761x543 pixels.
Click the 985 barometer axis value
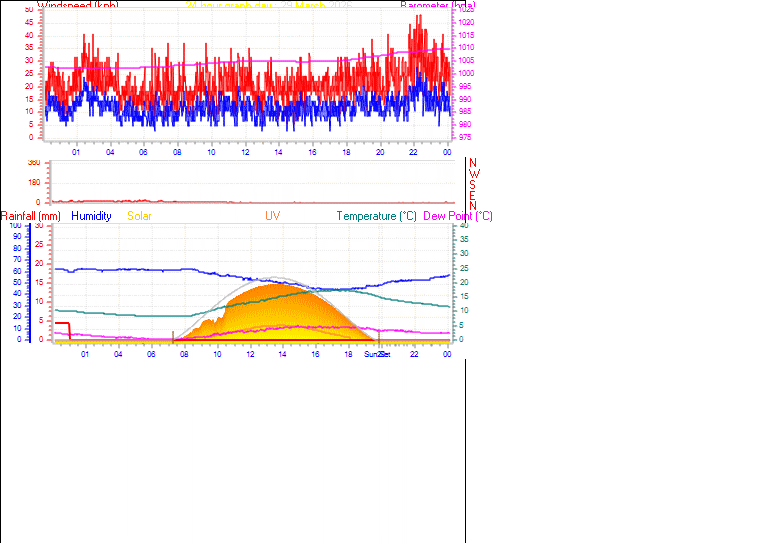[x=464, y=112]
